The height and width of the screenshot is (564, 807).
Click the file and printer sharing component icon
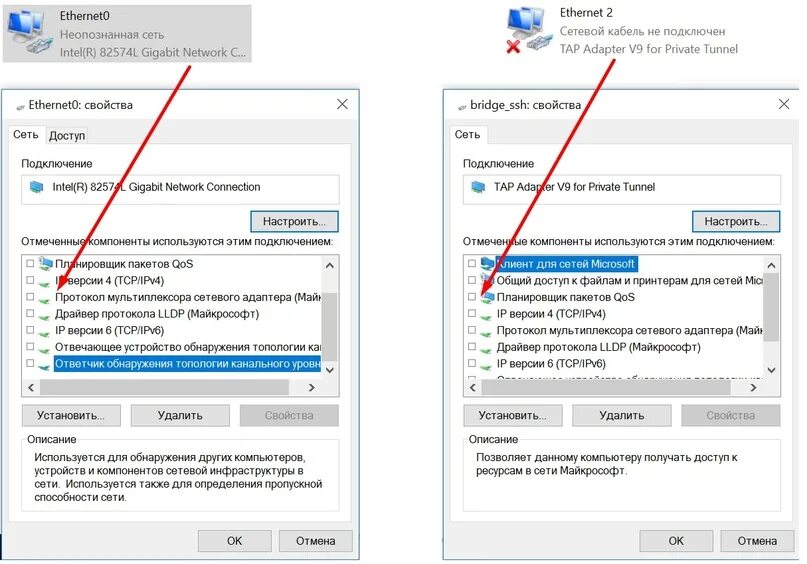coord(487,280)
